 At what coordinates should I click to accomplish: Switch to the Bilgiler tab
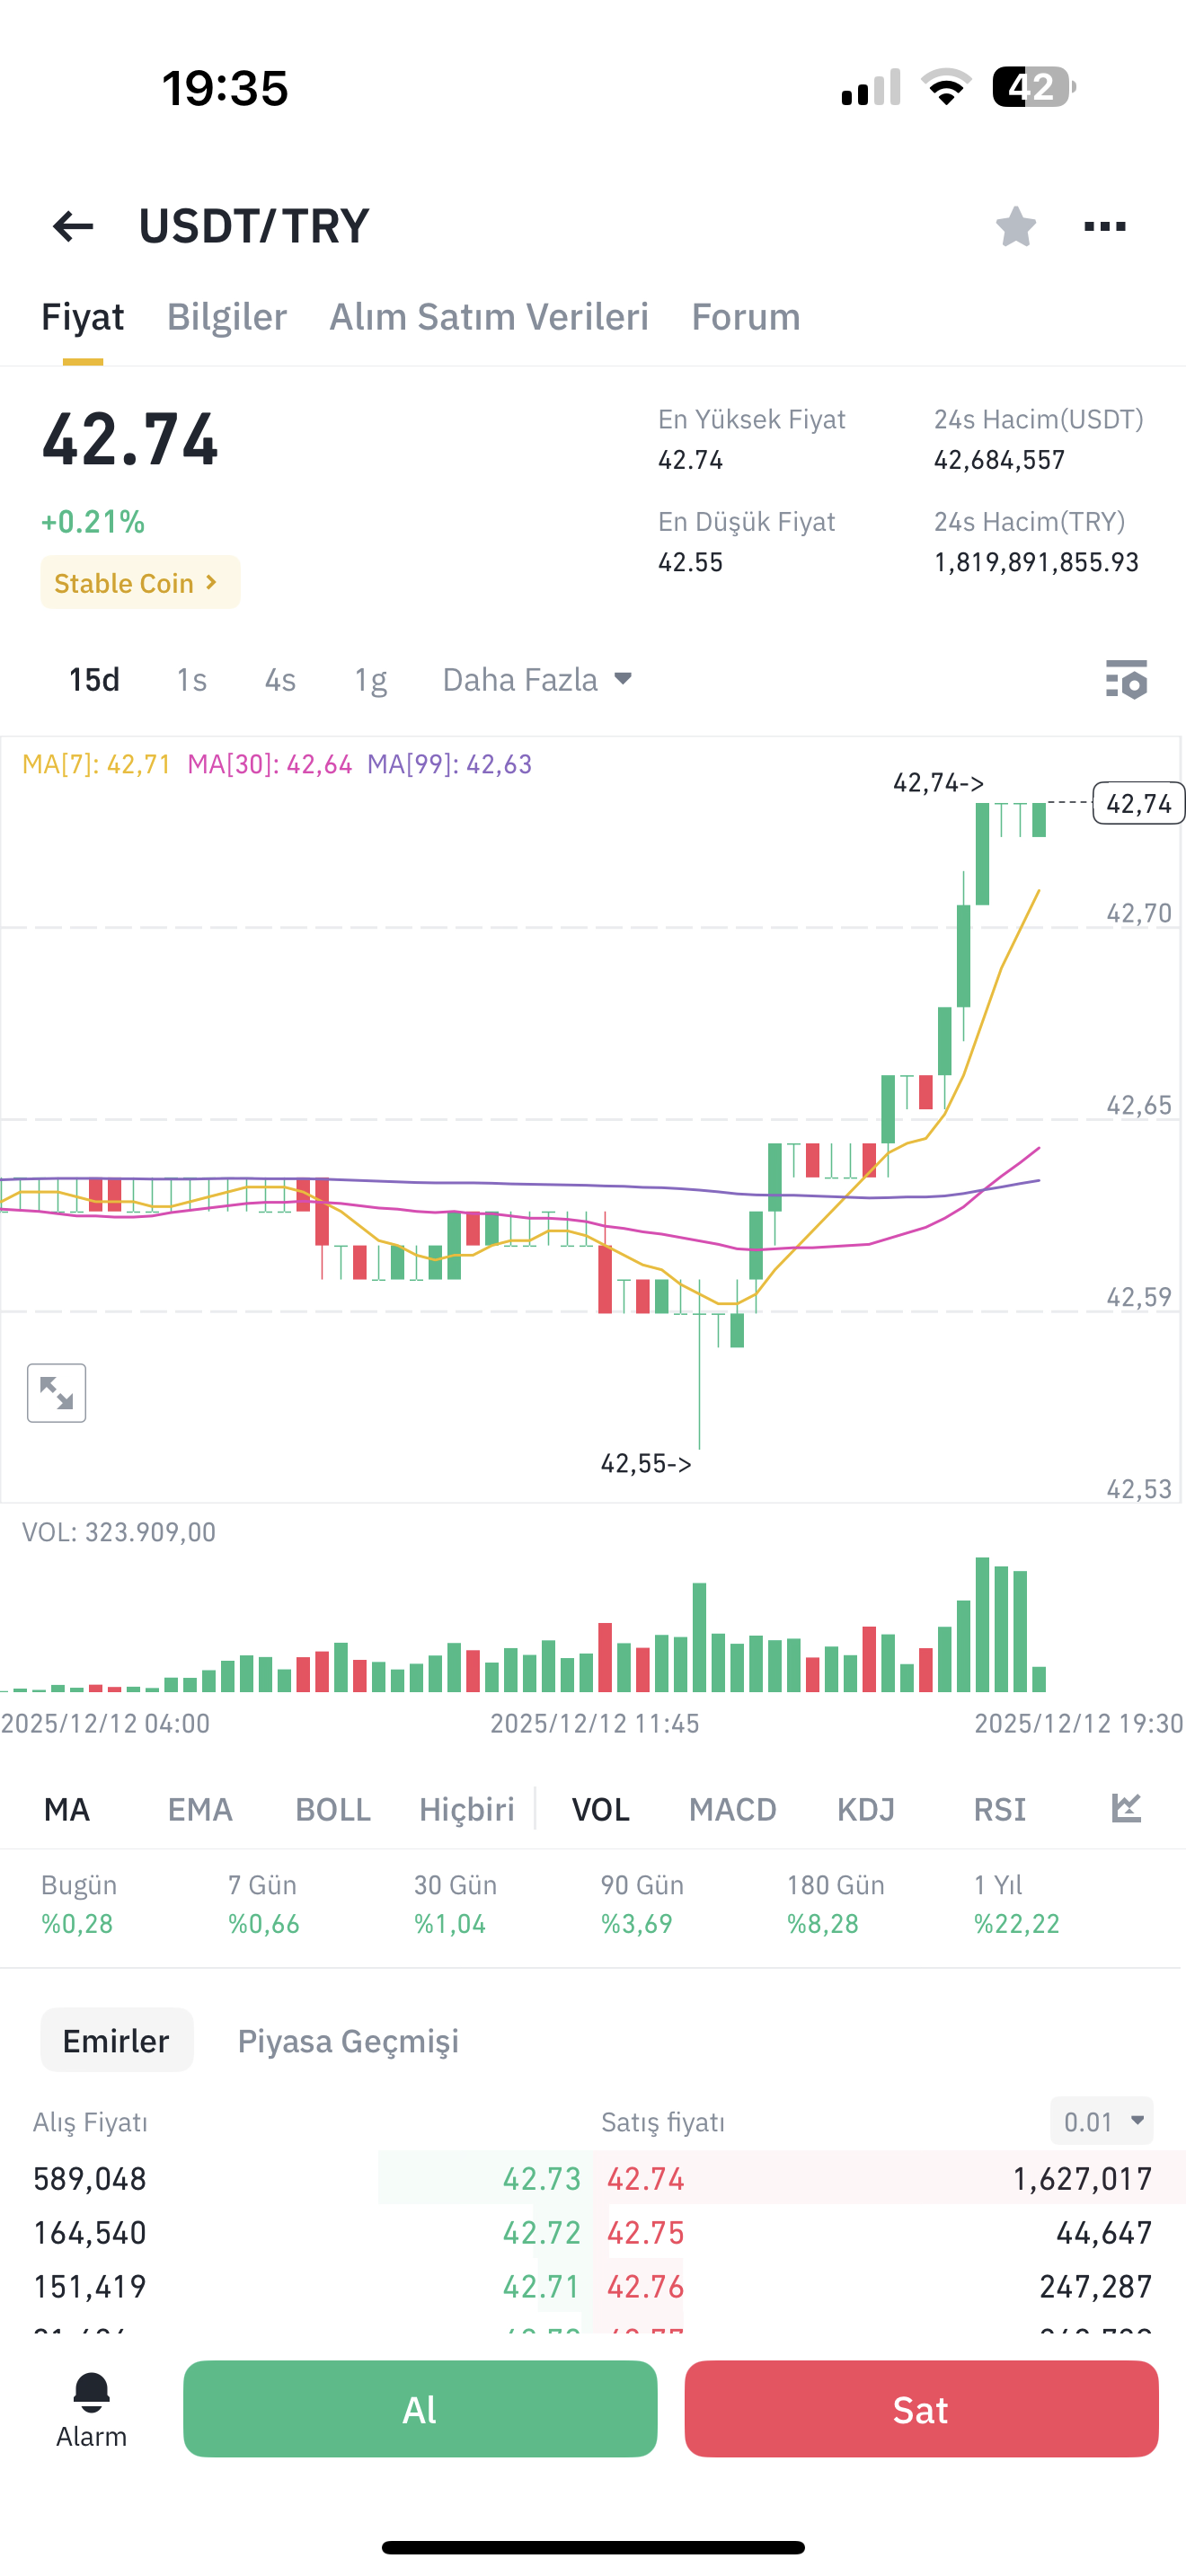click(x=227, y=317)
